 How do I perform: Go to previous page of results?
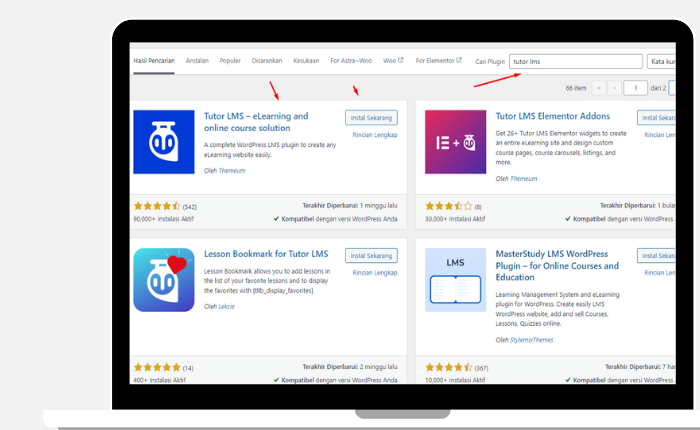click(x=615, y=88)
